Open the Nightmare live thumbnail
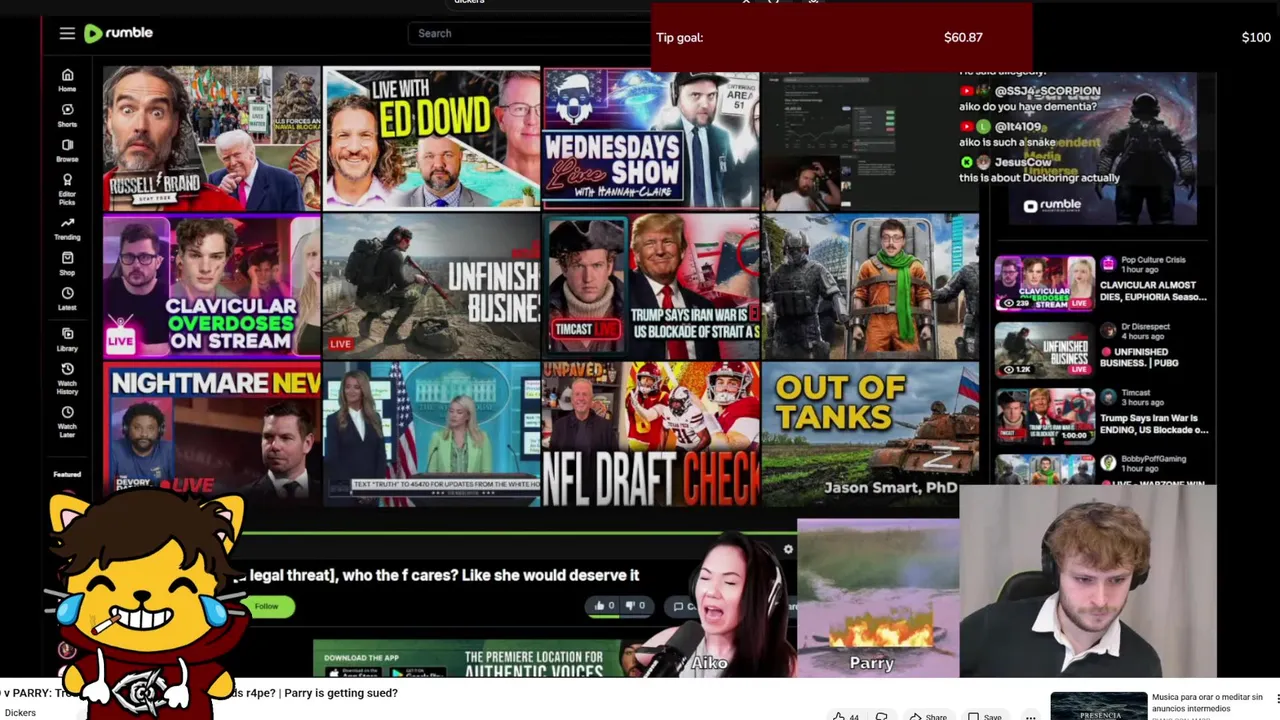The width and height of the screenshot is (1280, 720). click(211, 432)
